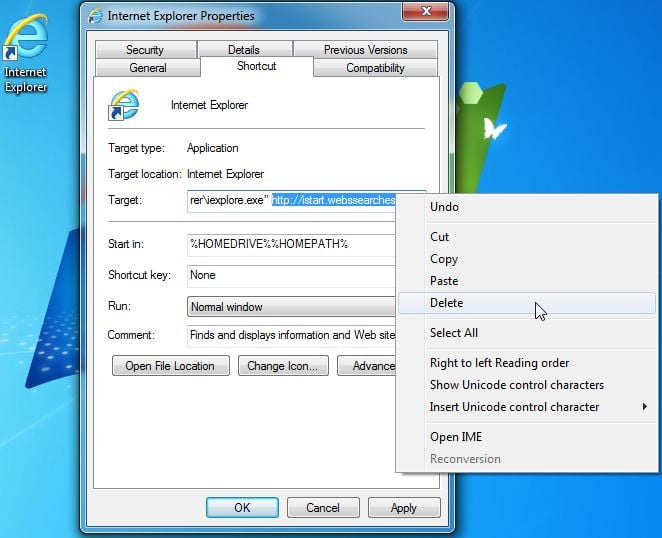Switch to the Compatibility tab
662x538 pixels.
coord(375,68)
